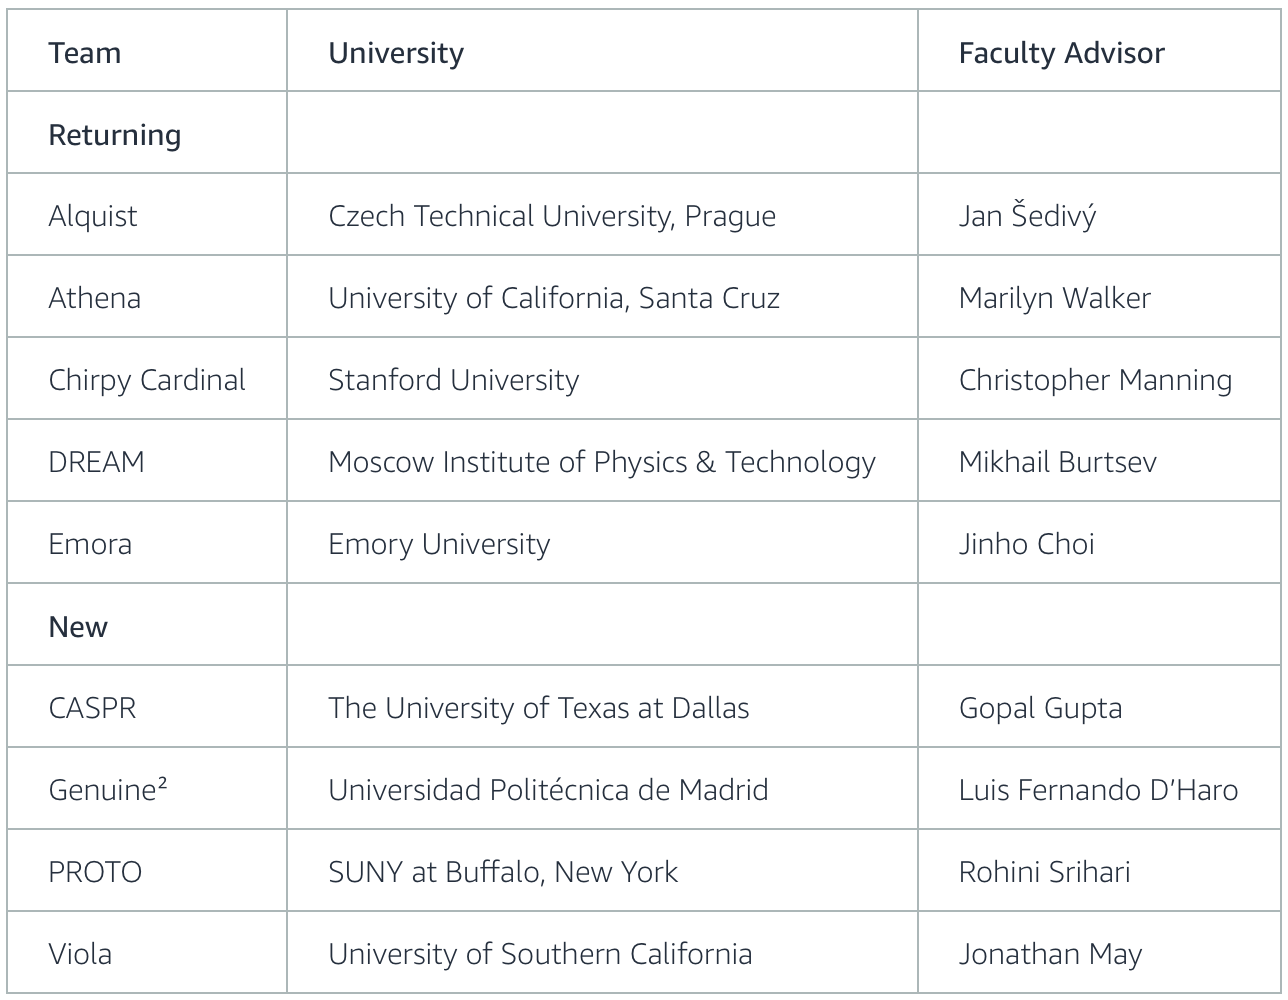The width and height of the screenshot is (1288, 1000).
Task: Select Stanford University in the table
Action: pyautogui.click(x=454, y=380)
